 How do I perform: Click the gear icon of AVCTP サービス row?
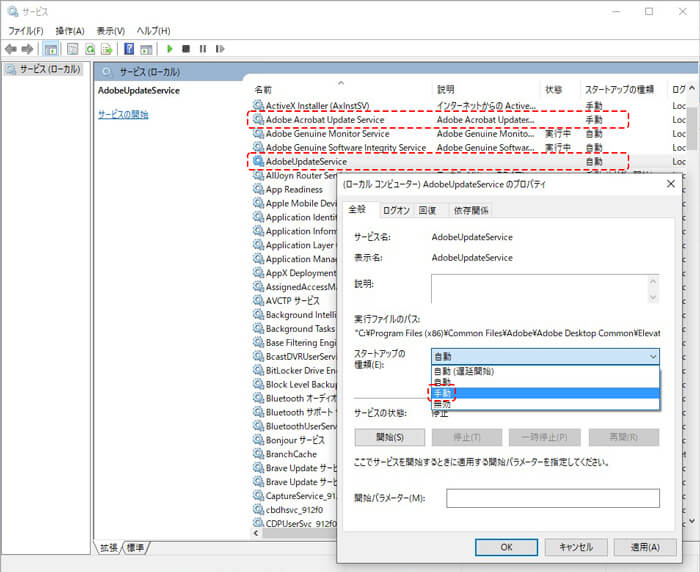[x=258, y=301]
